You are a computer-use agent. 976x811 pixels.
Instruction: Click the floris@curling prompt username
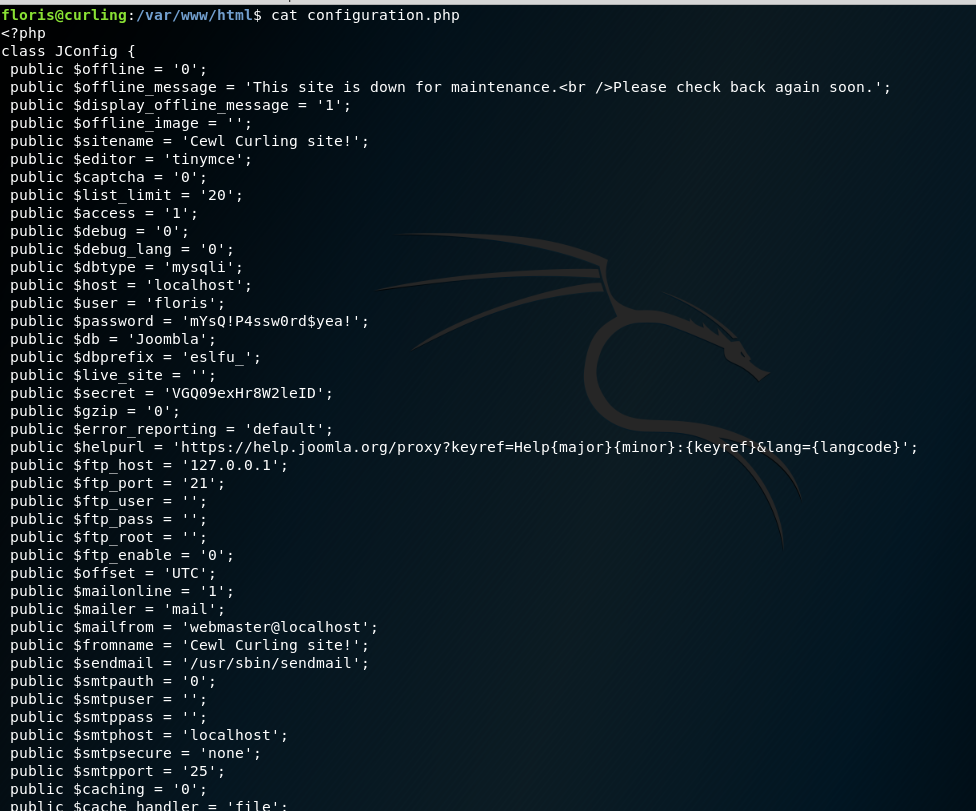tap(63, 15)
